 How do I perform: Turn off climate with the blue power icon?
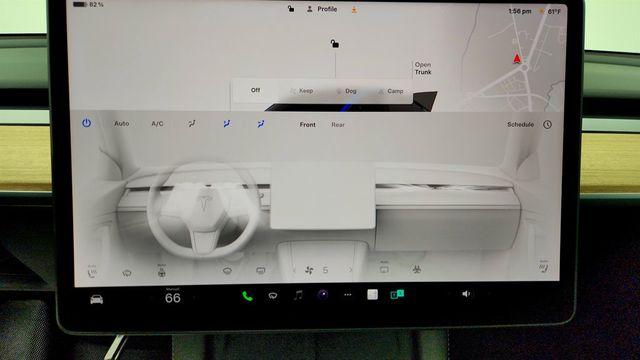click(x=86, y=122)
